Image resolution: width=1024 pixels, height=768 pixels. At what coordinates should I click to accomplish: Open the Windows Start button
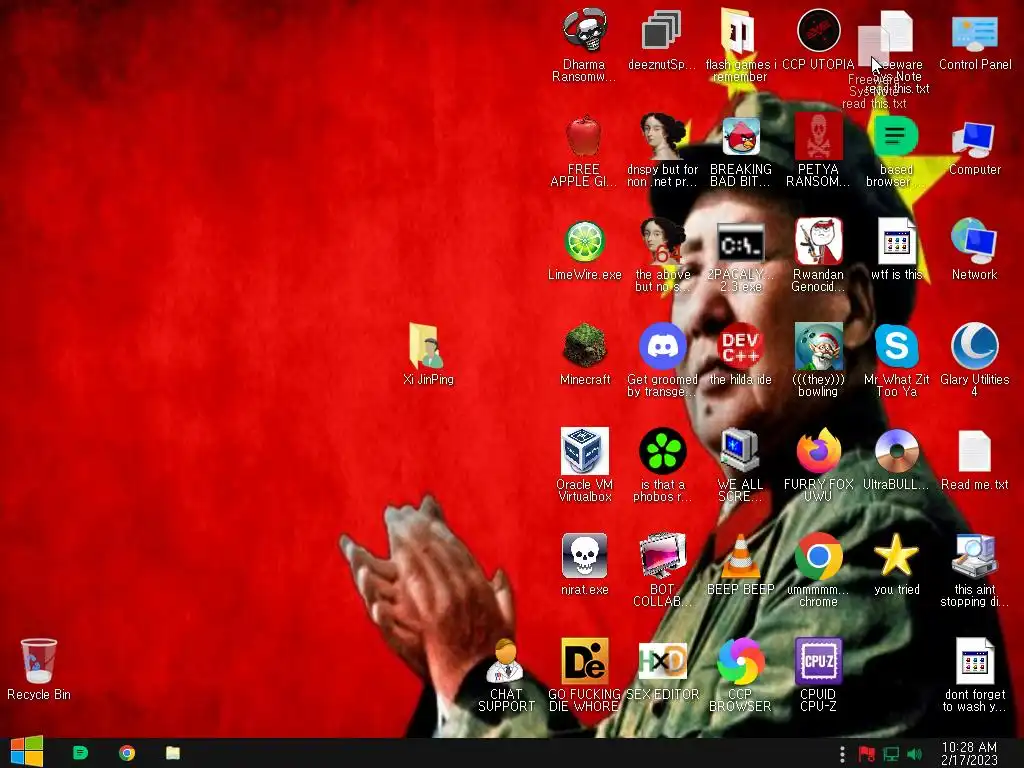pos(27,752)
